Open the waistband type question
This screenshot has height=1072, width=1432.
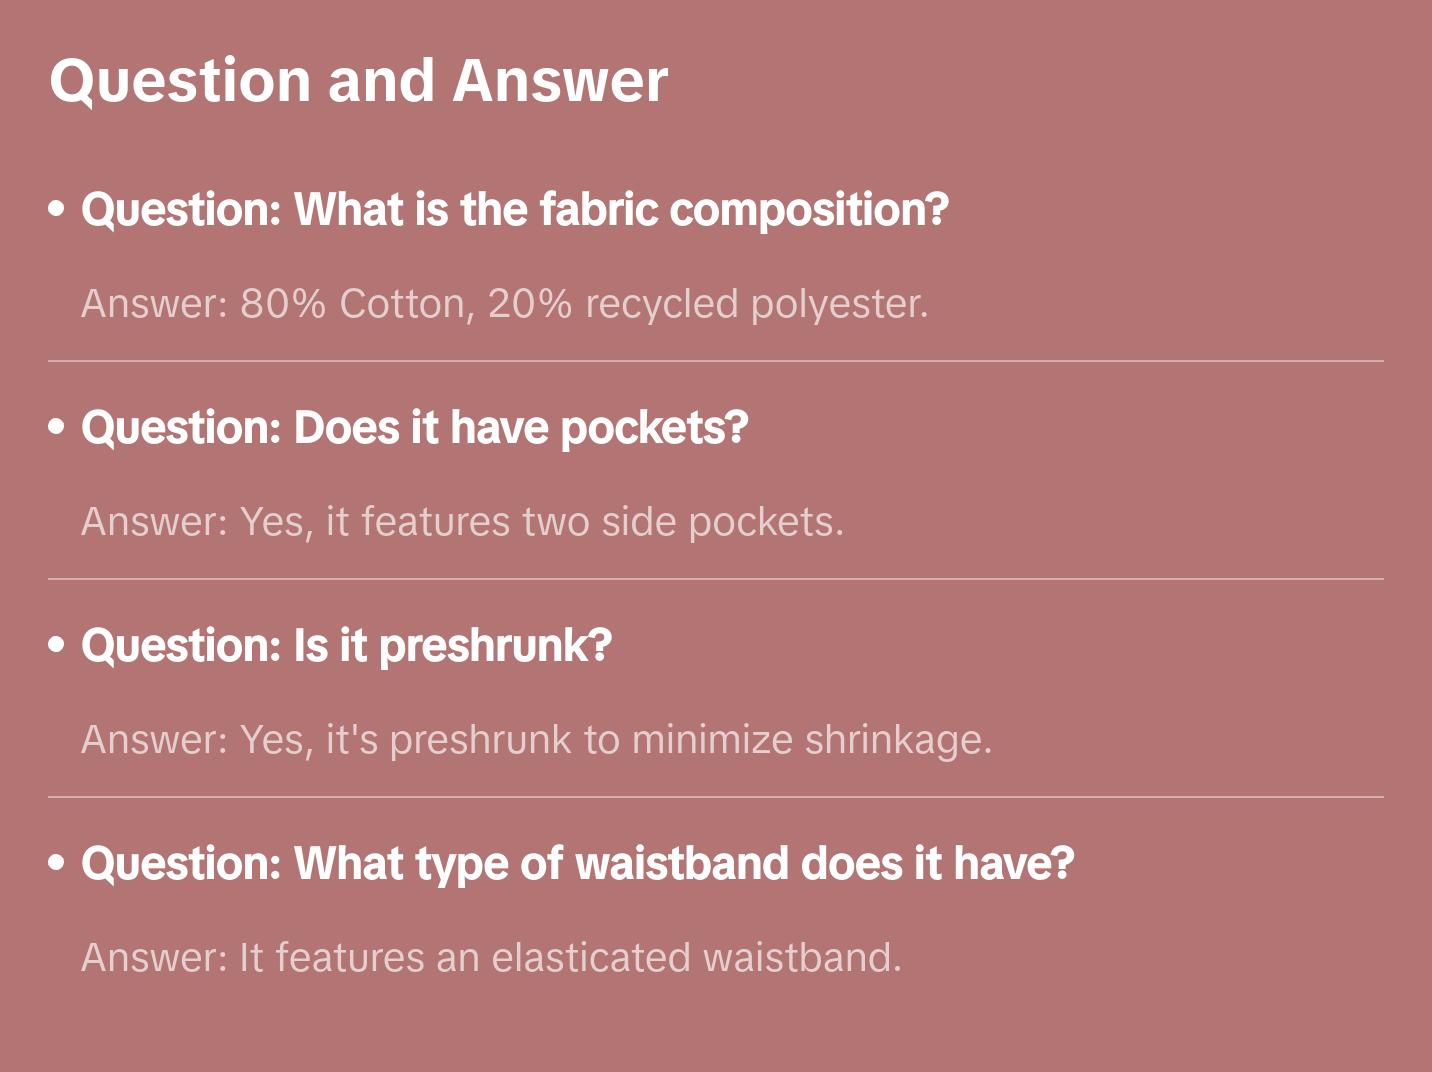[577, 864]
